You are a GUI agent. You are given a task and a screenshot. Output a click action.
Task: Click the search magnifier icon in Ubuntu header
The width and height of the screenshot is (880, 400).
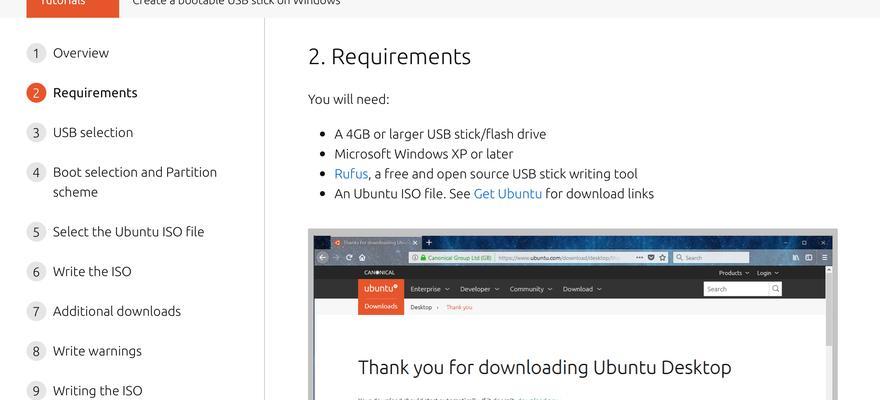(x=775, y=289)
